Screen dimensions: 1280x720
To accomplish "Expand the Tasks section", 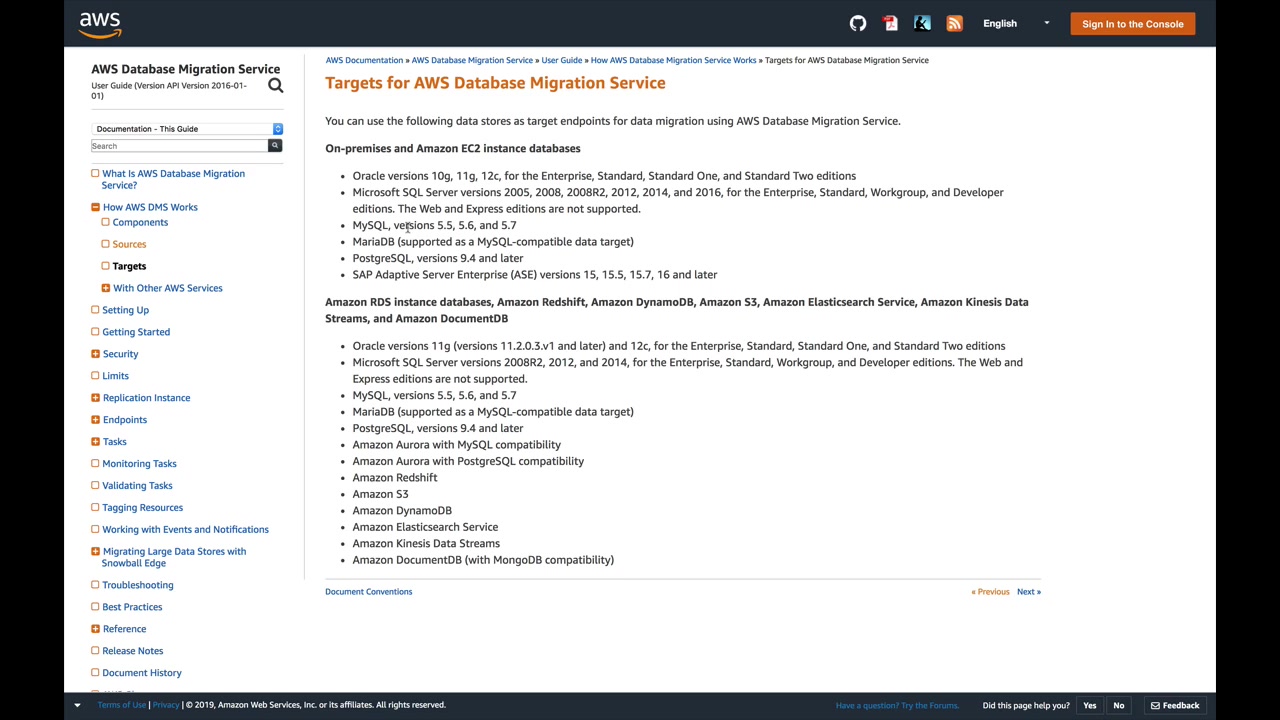I will click(95, 442).
